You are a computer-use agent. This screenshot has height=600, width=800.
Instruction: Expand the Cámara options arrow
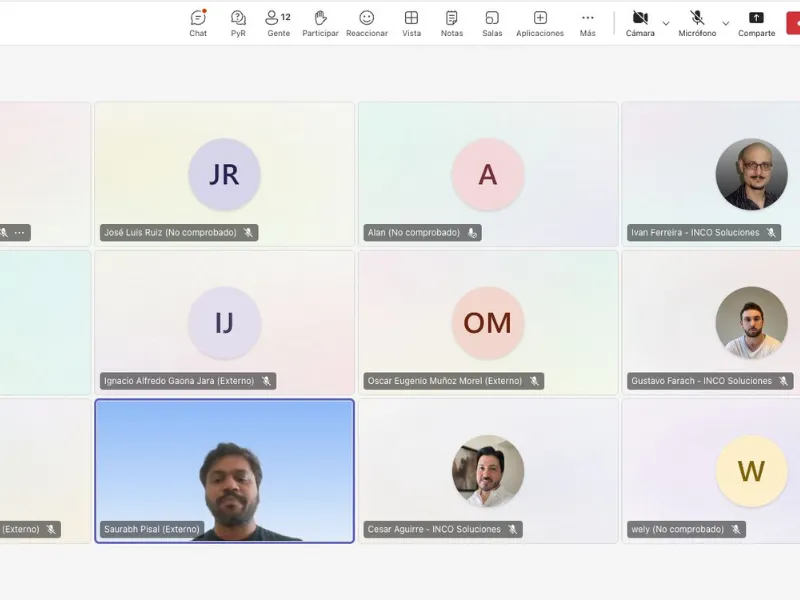(666, 23)
